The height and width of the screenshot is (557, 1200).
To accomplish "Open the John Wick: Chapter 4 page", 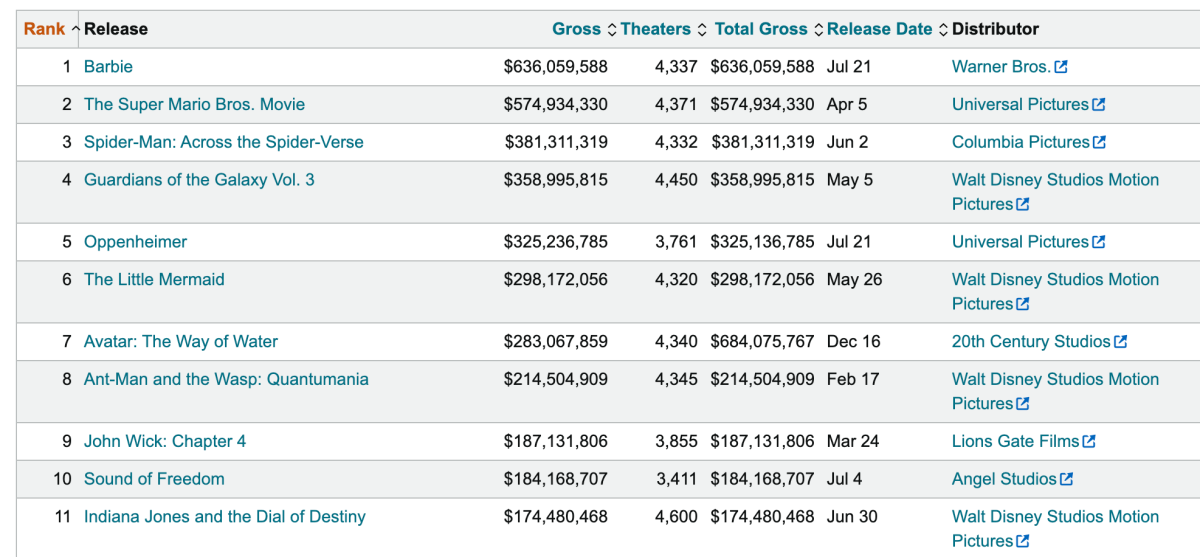I will click(165, 441).
